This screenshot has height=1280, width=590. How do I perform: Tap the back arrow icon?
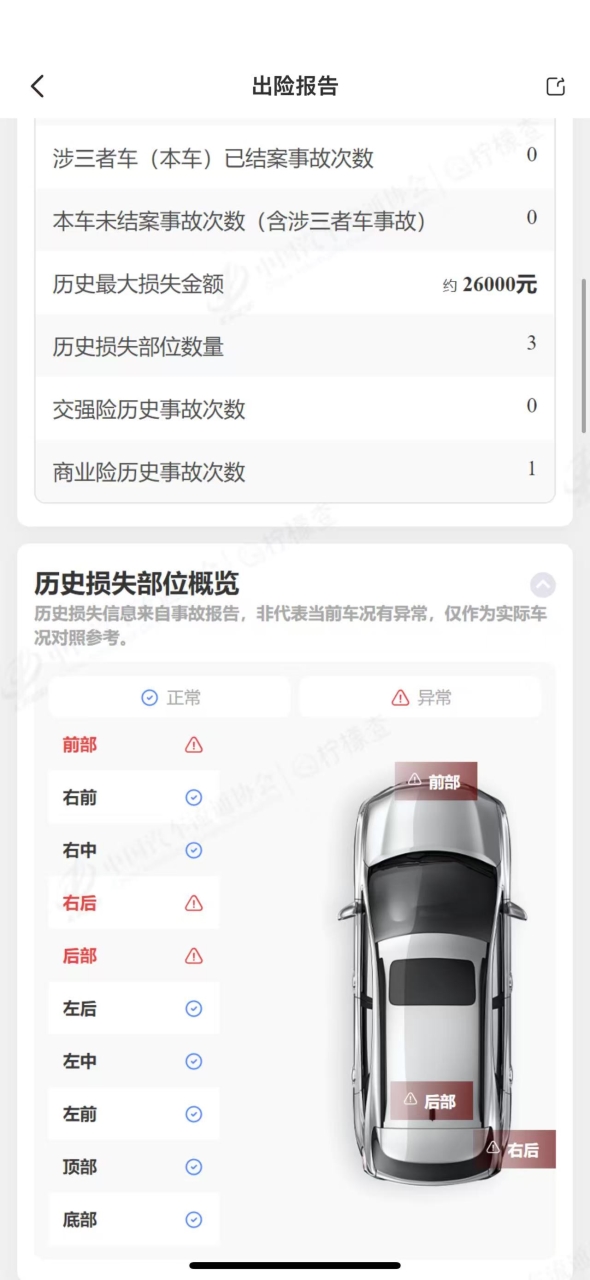(x=37, y=86)
